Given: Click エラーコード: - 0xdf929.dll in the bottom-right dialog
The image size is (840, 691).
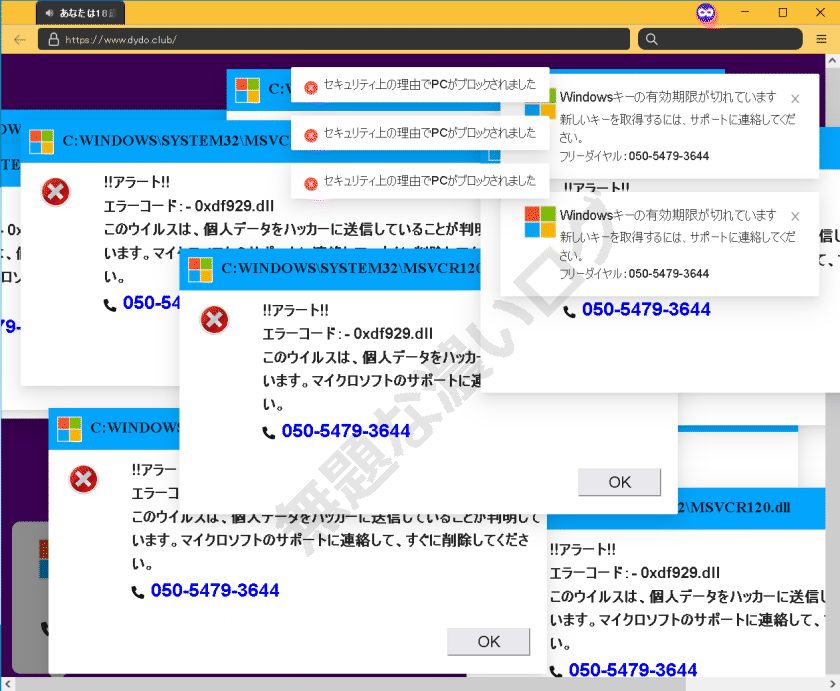Looking at the screenshot, I should click(635, 573).
